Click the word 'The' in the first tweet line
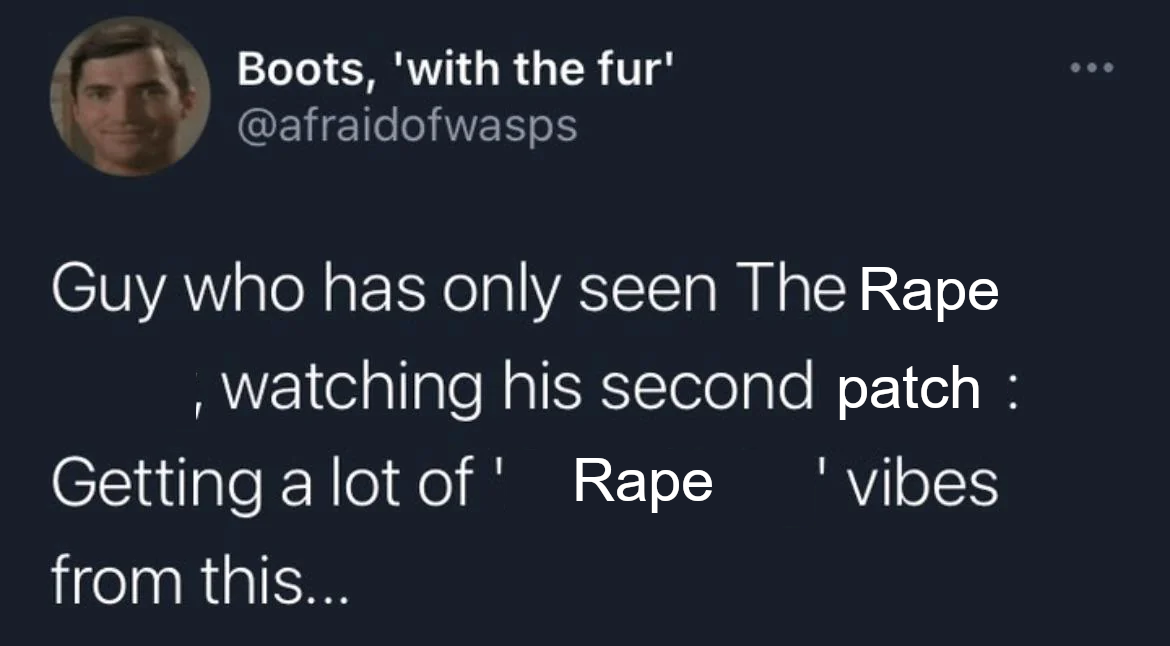This screenshot has height=646, width=1170. coord(789,291)
